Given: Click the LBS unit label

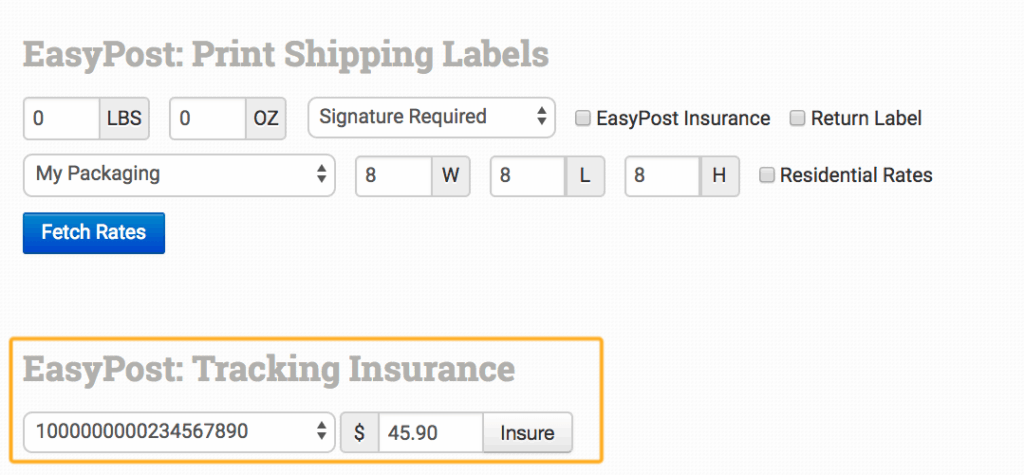Looking at the screenshot, I should (x=124, y=118).
